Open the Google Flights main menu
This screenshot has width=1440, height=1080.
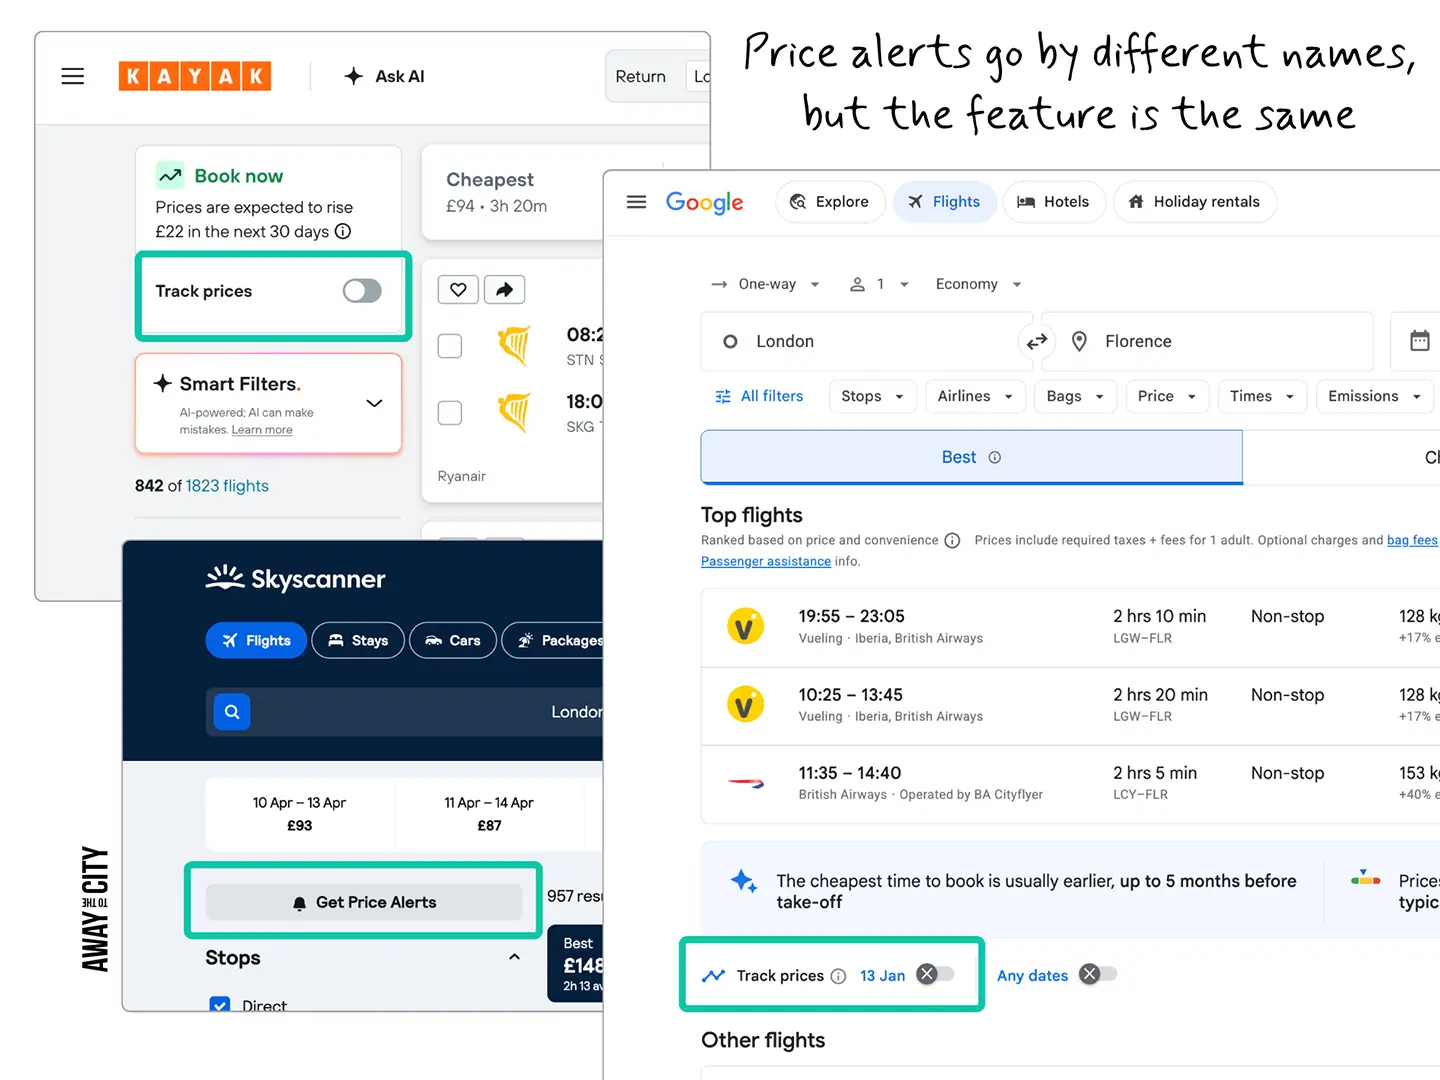(636, 202)
